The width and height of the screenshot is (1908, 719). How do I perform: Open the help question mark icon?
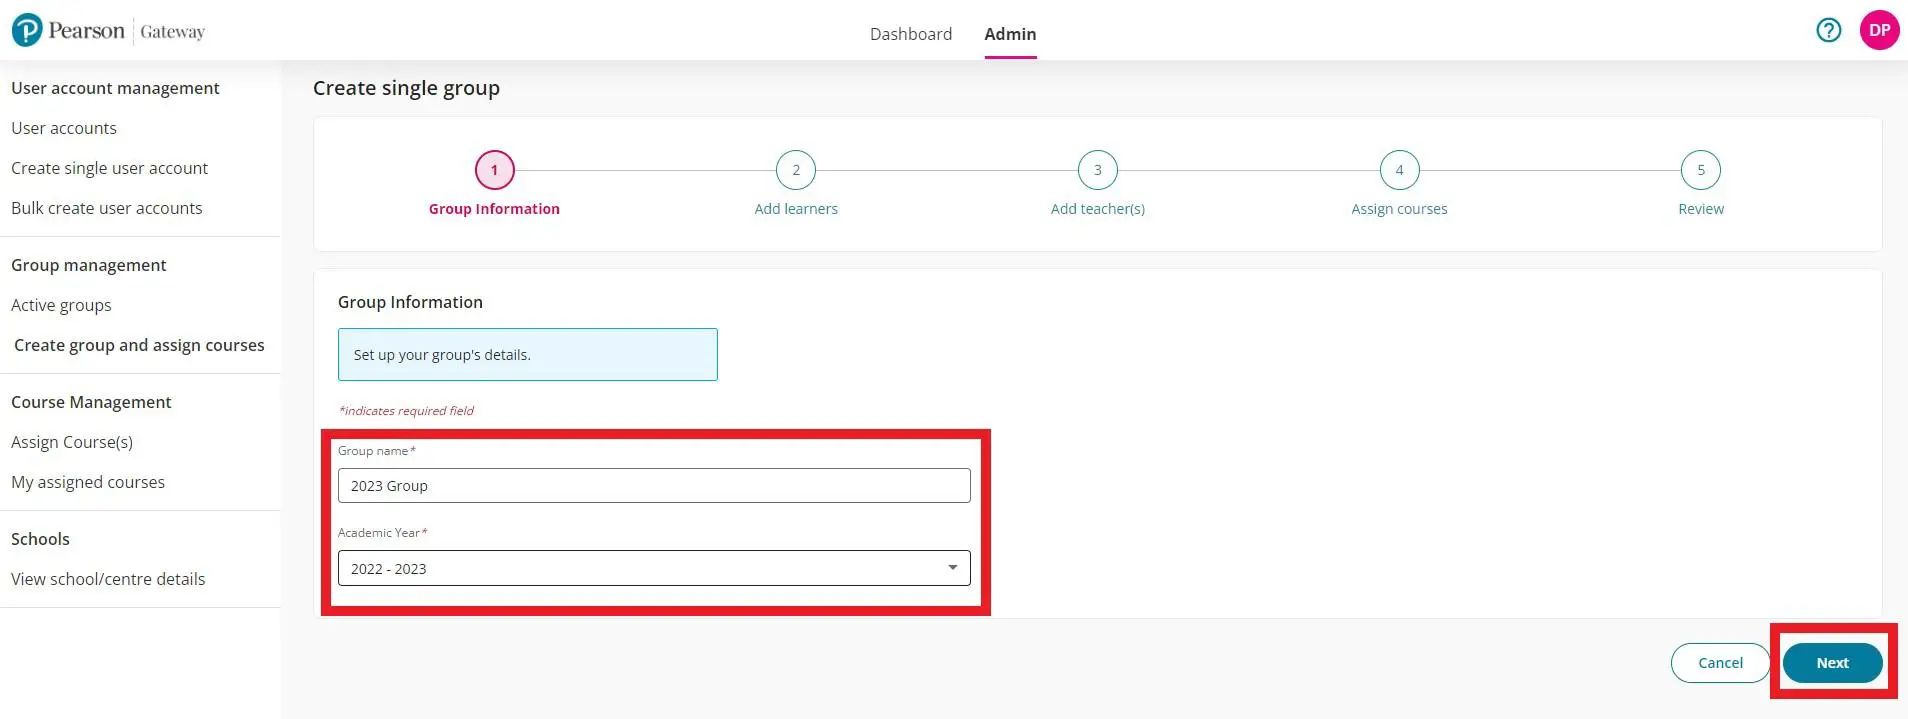[x=1828, y=30]
